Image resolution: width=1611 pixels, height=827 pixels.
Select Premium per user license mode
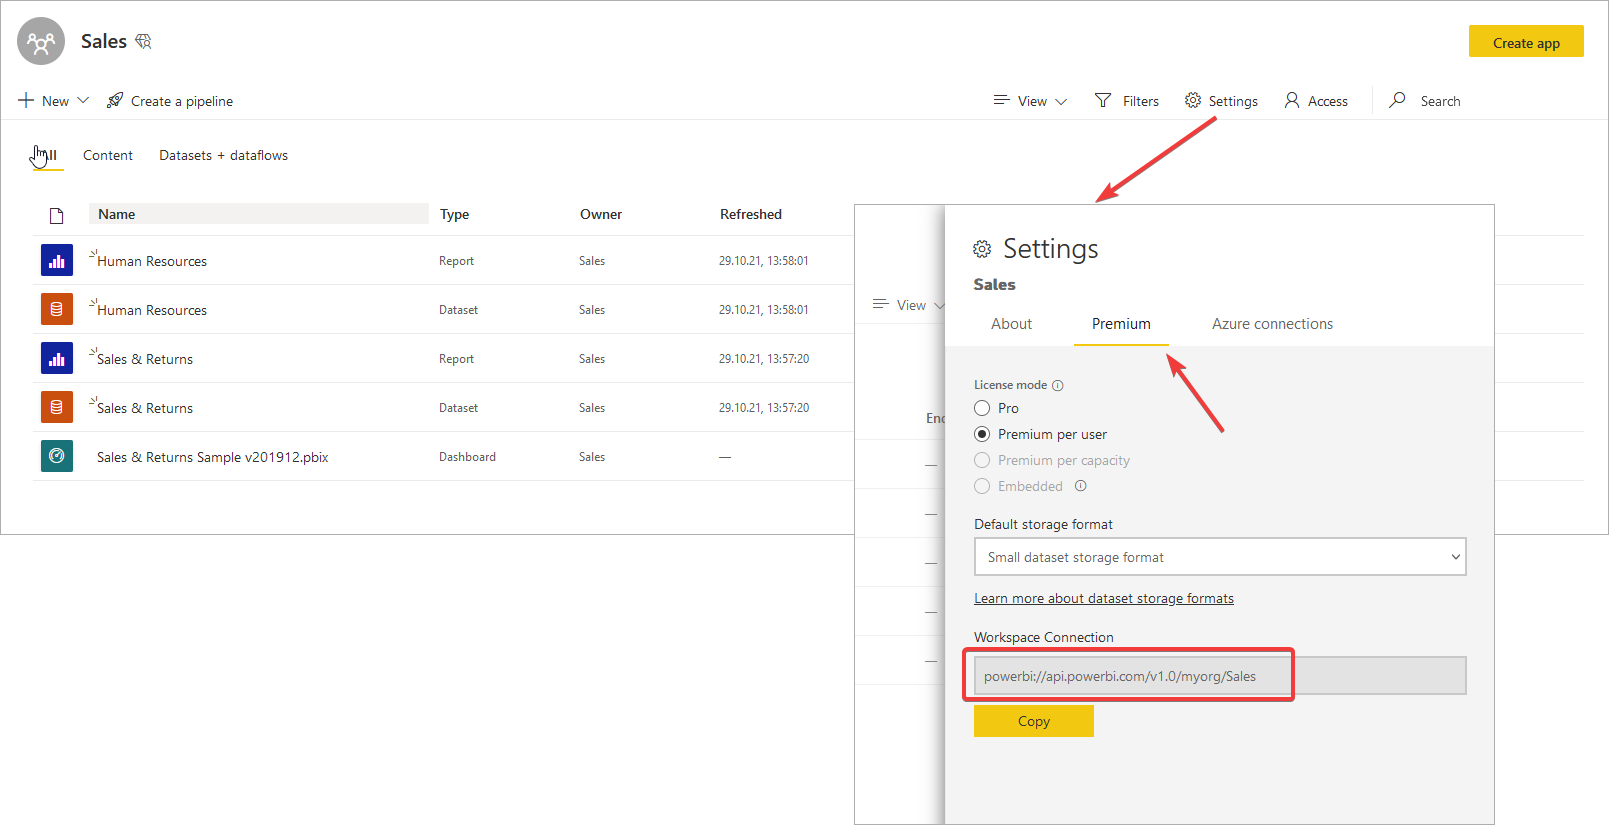(x=982, y=434)
